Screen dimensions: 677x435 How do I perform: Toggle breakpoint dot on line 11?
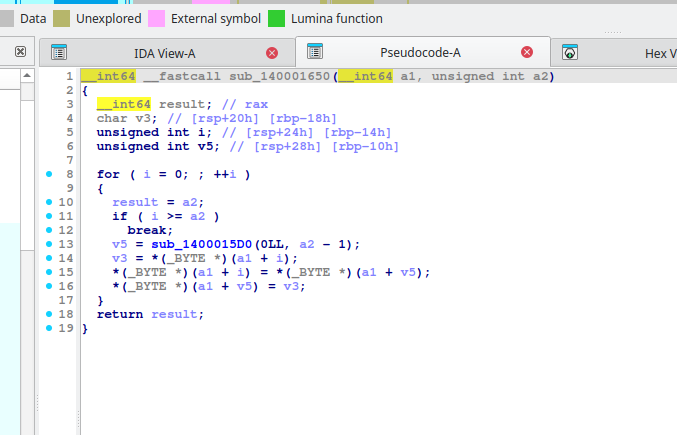pos(49,216)
